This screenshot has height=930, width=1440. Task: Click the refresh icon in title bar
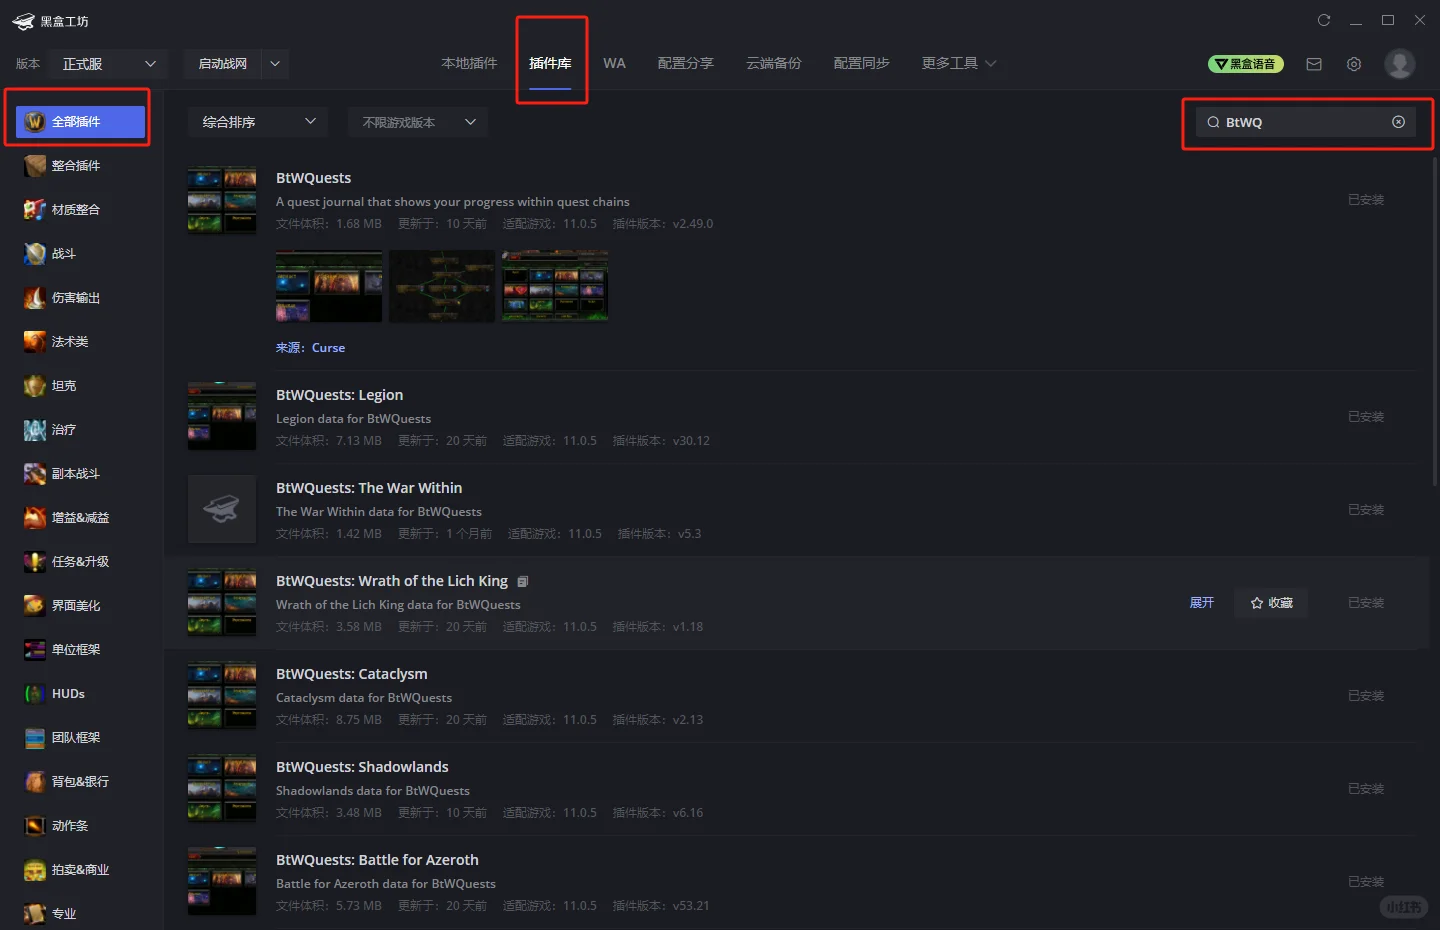click(x=1324, y=20)
